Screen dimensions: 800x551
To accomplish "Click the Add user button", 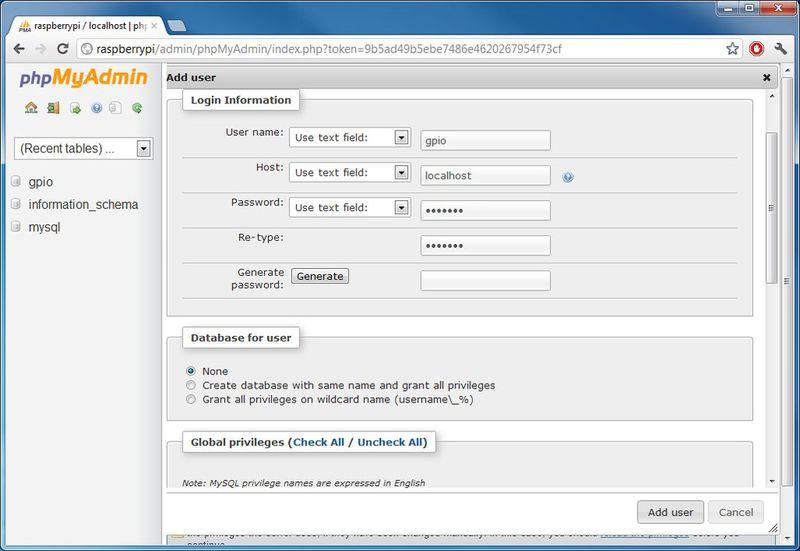I will pyautogui.click(x=670, y=512).
